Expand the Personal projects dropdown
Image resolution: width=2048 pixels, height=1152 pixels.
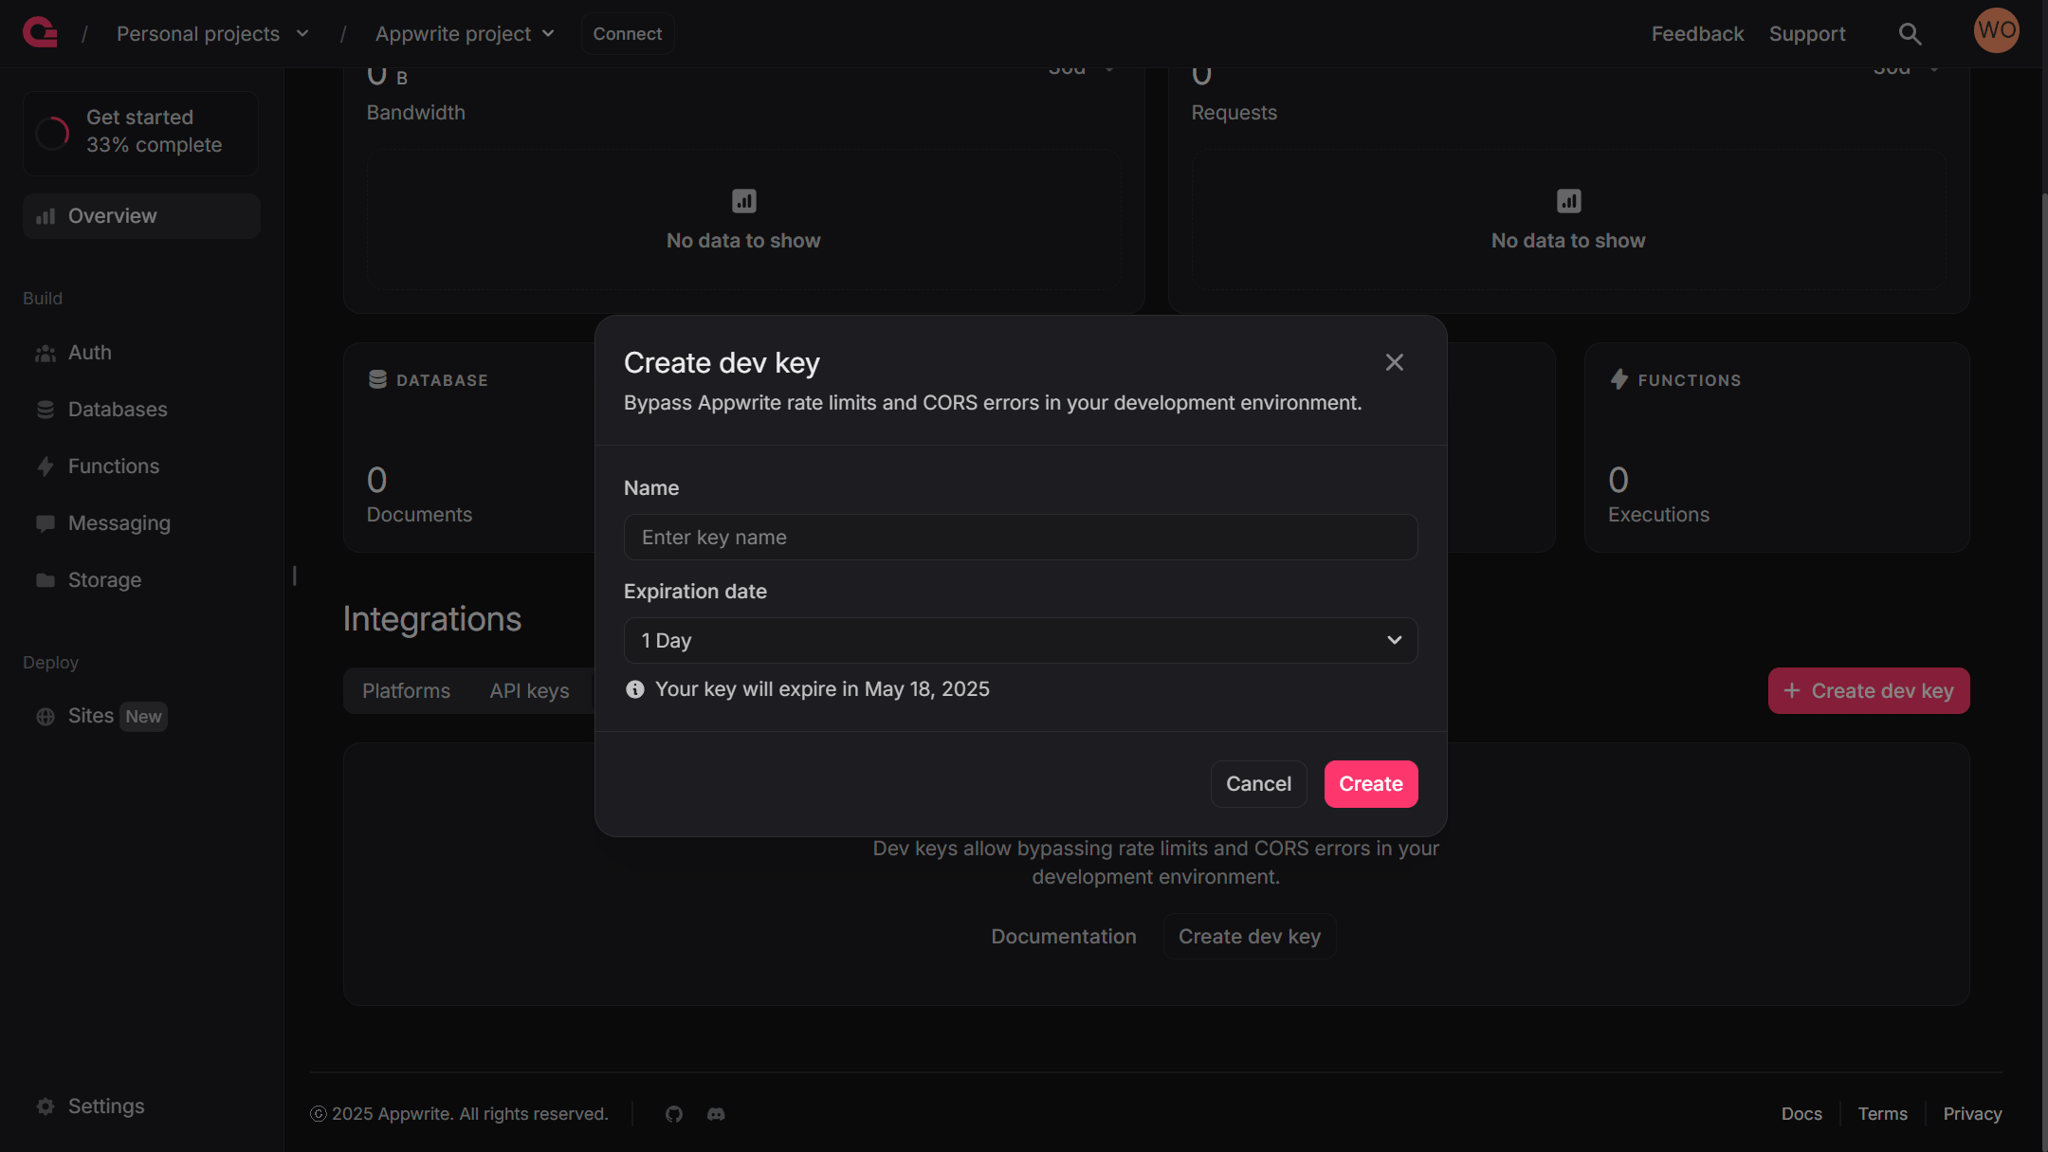tap(212, 34)
